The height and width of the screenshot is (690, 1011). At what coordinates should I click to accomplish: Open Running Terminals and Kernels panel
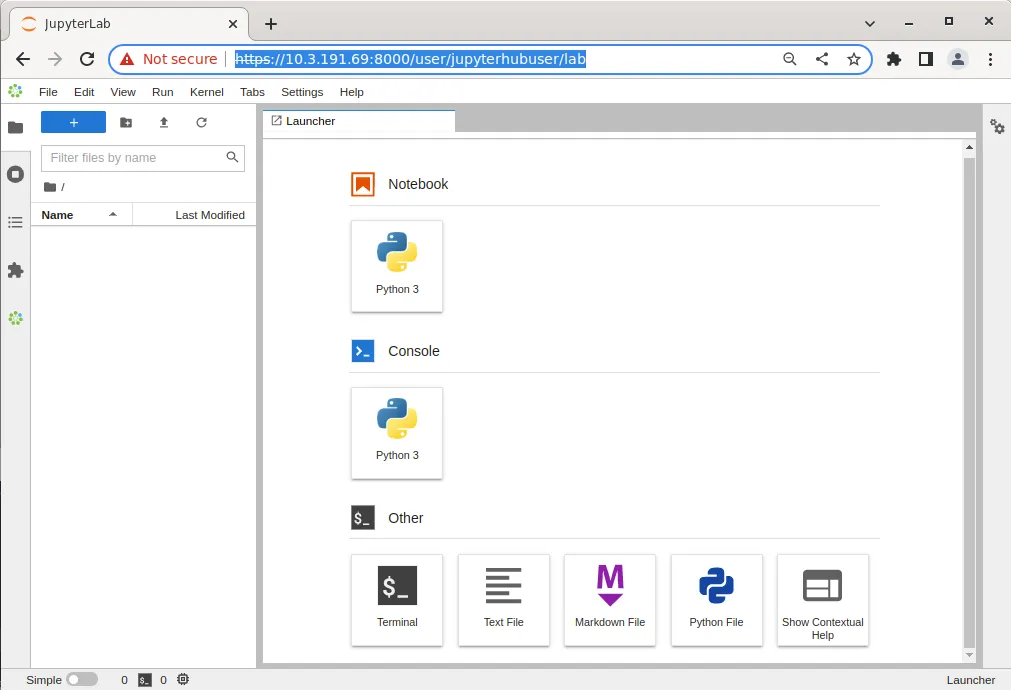tap(15, 174)
